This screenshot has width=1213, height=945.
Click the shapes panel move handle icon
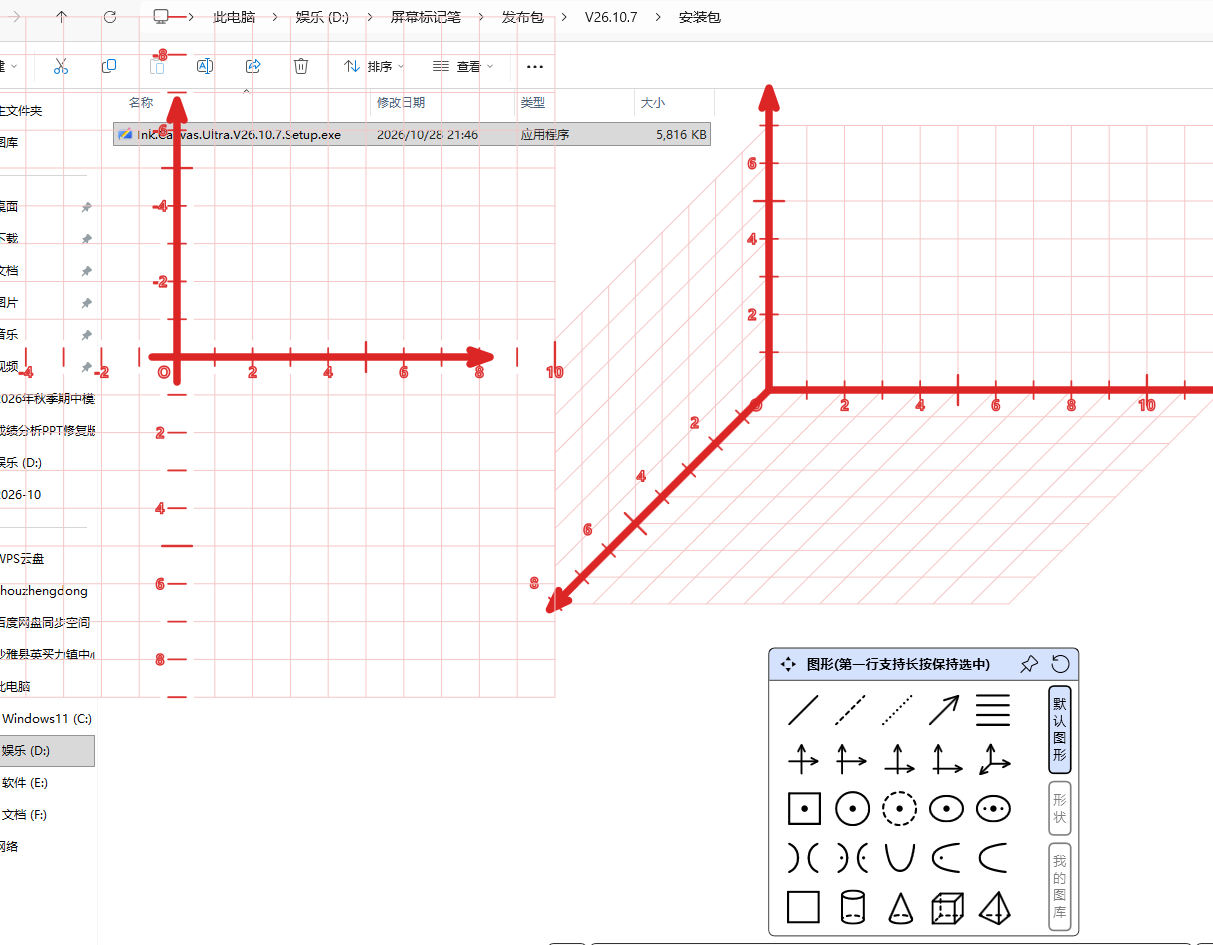tap(788, 664)
